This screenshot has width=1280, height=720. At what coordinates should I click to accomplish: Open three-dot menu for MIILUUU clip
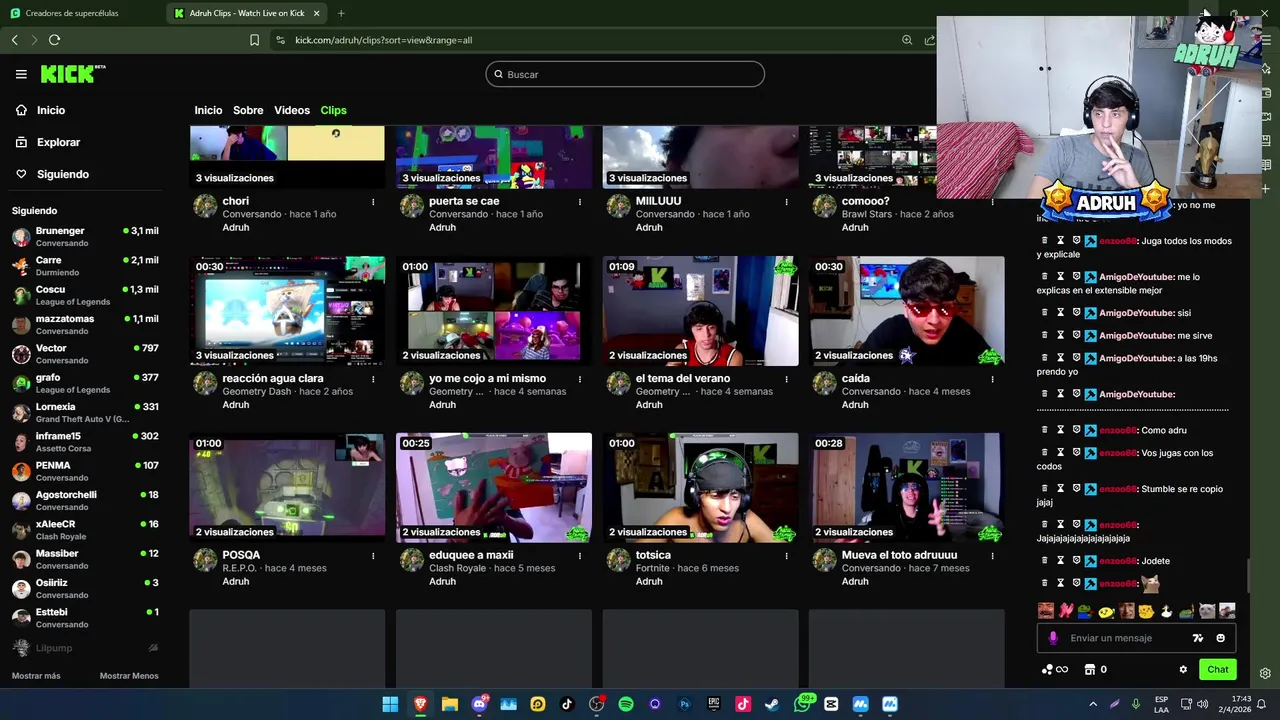pos(786,202)
